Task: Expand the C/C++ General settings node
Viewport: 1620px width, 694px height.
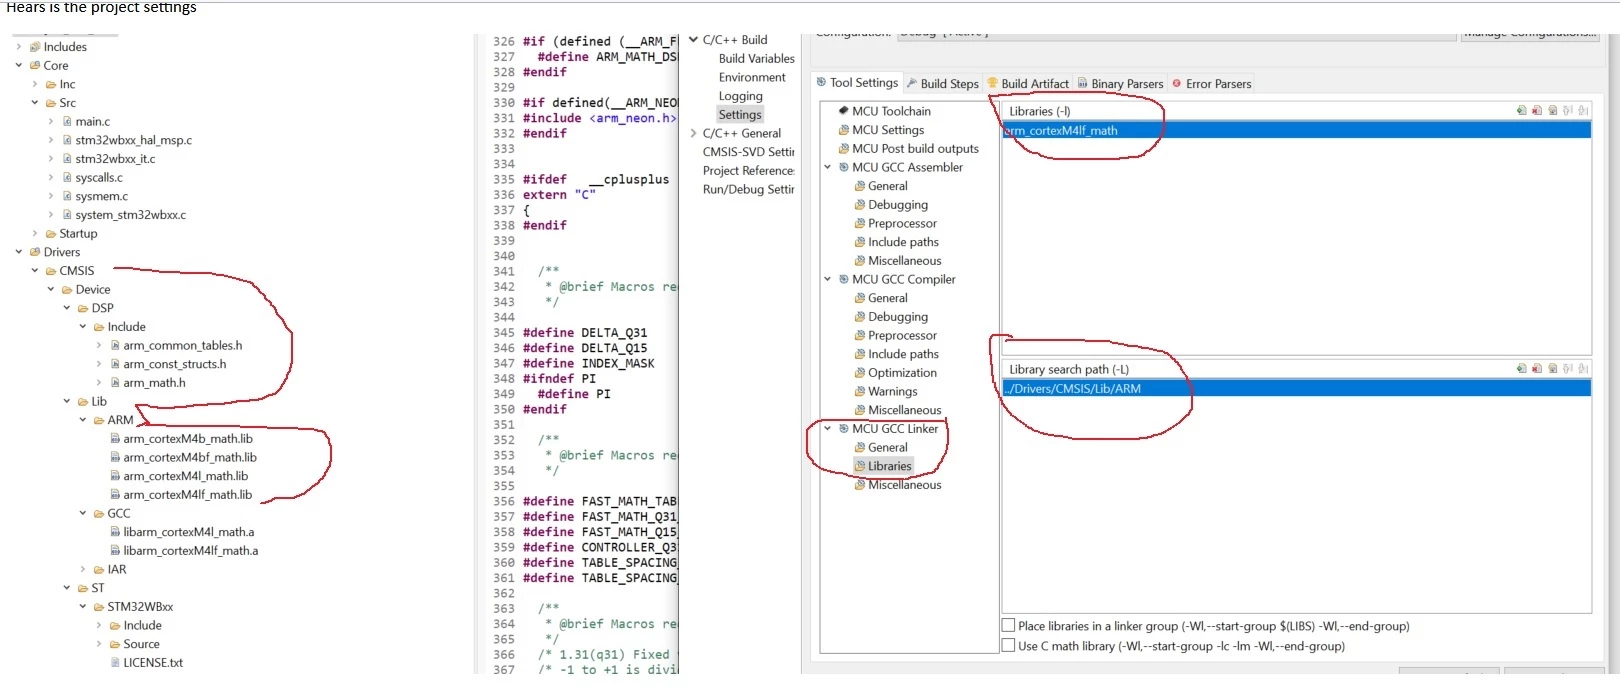Action: 693,133
